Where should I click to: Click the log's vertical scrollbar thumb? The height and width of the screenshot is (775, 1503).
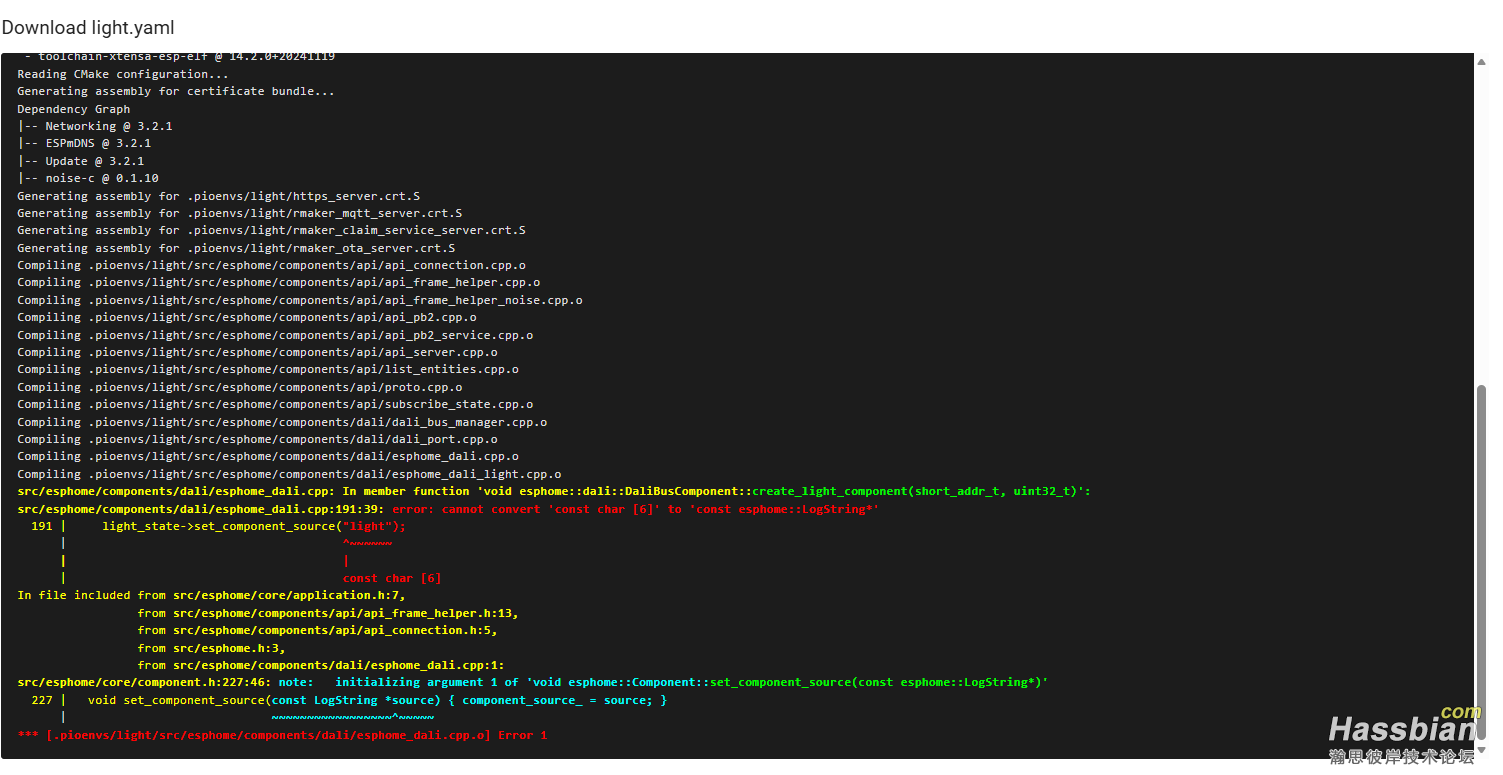click(1481, 560)
